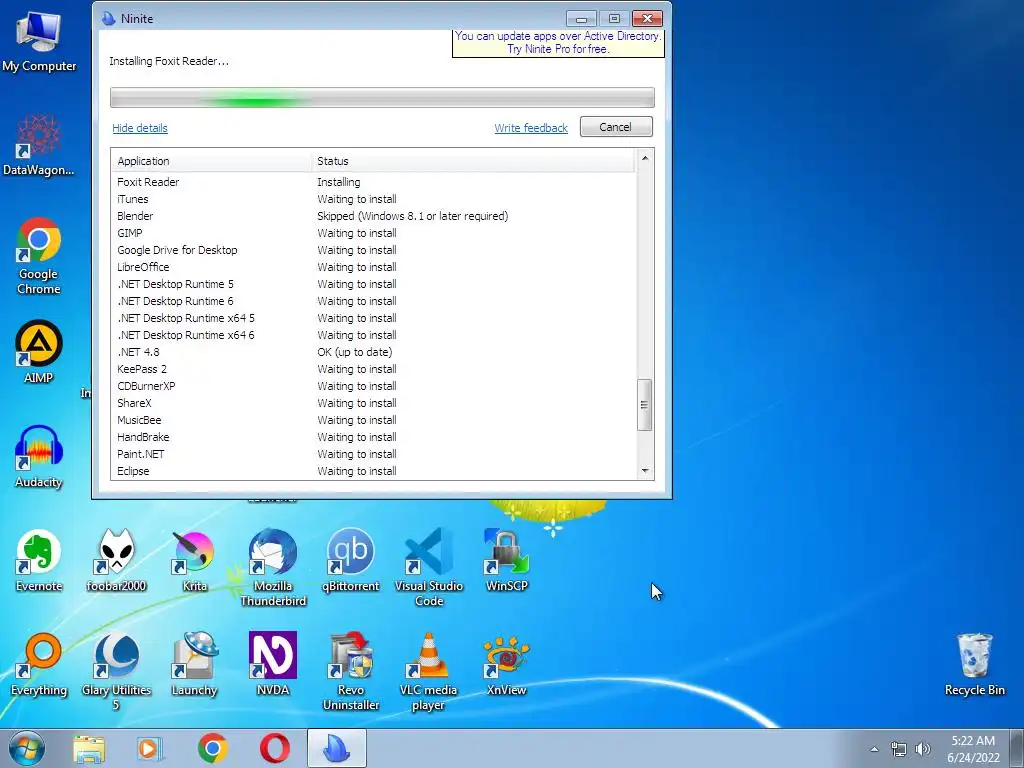Open the Audacity desktop shortcut
Viewport: 1024px width, 768px height.
pos(39,456)
